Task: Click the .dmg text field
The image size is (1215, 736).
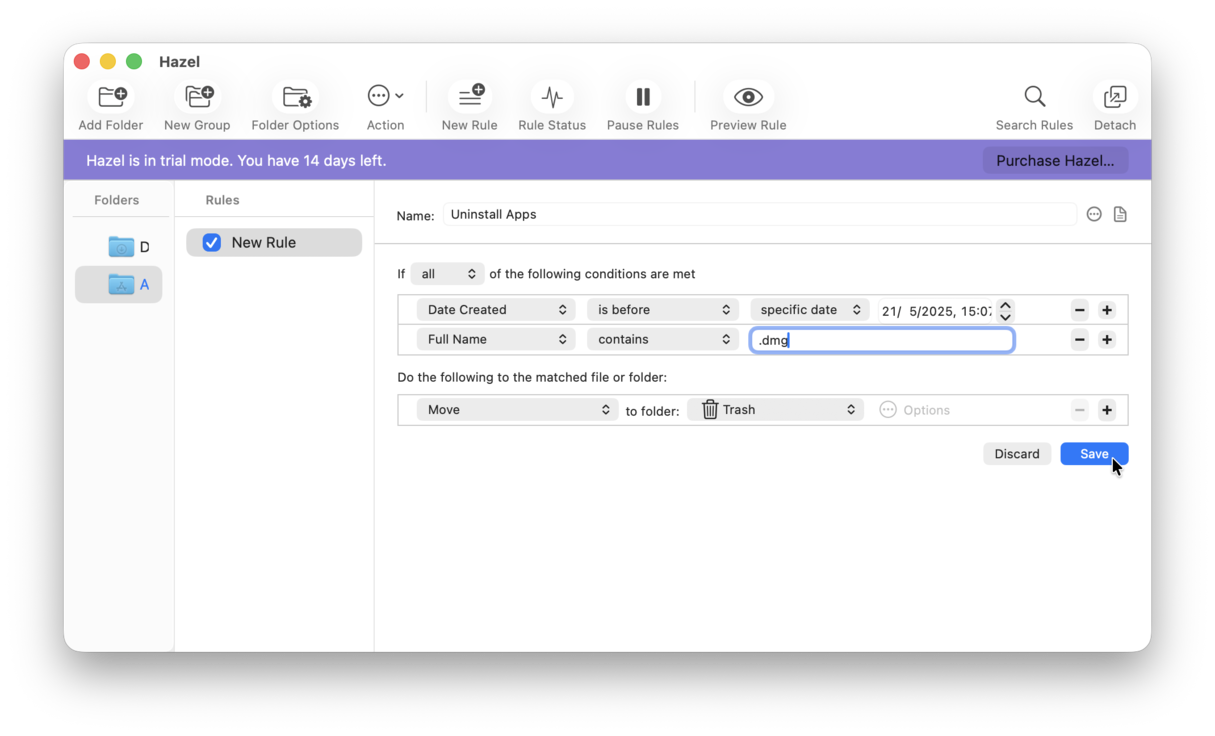Action: (883, 340)
